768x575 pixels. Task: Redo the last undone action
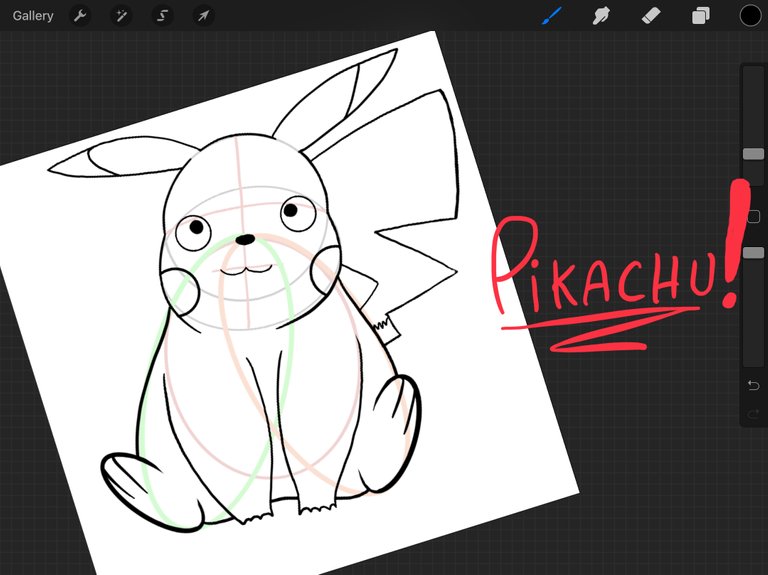click(753, 415)
